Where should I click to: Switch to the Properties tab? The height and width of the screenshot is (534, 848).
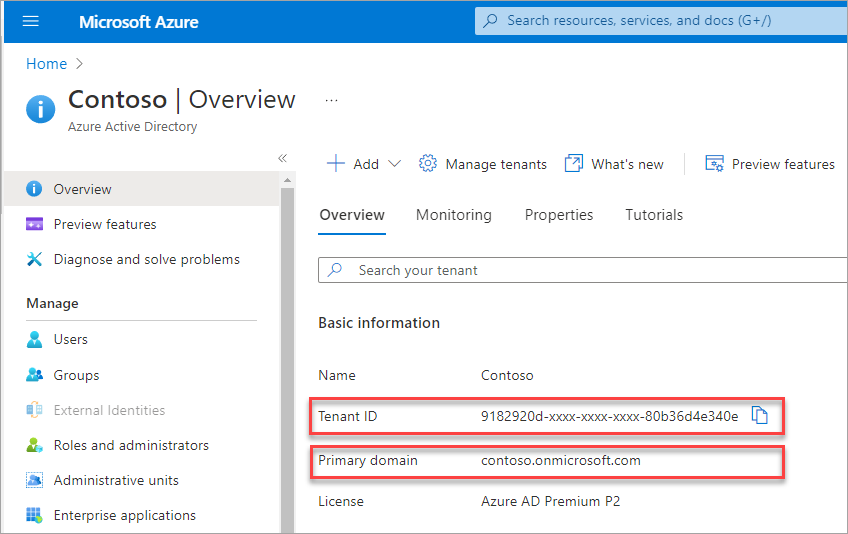tap(559, 215)
